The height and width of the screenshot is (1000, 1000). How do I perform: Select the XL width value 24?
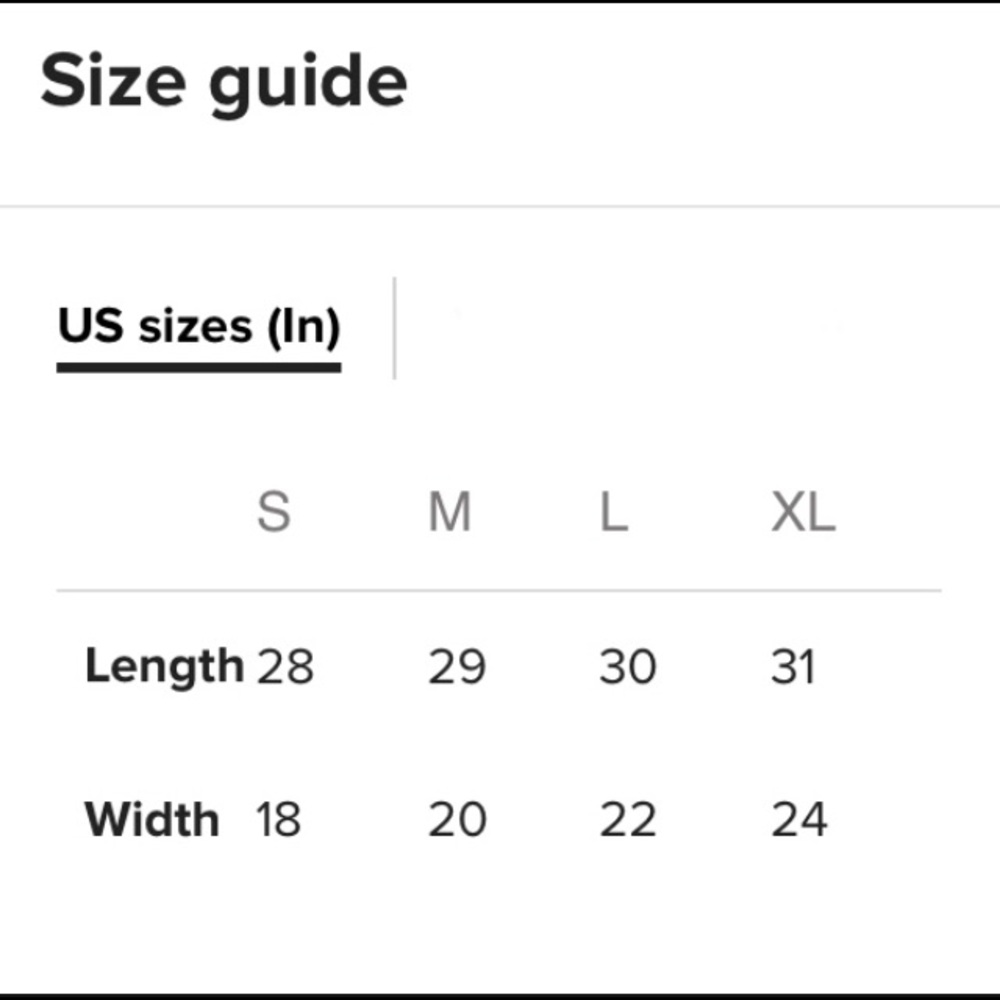click(799, 820)
